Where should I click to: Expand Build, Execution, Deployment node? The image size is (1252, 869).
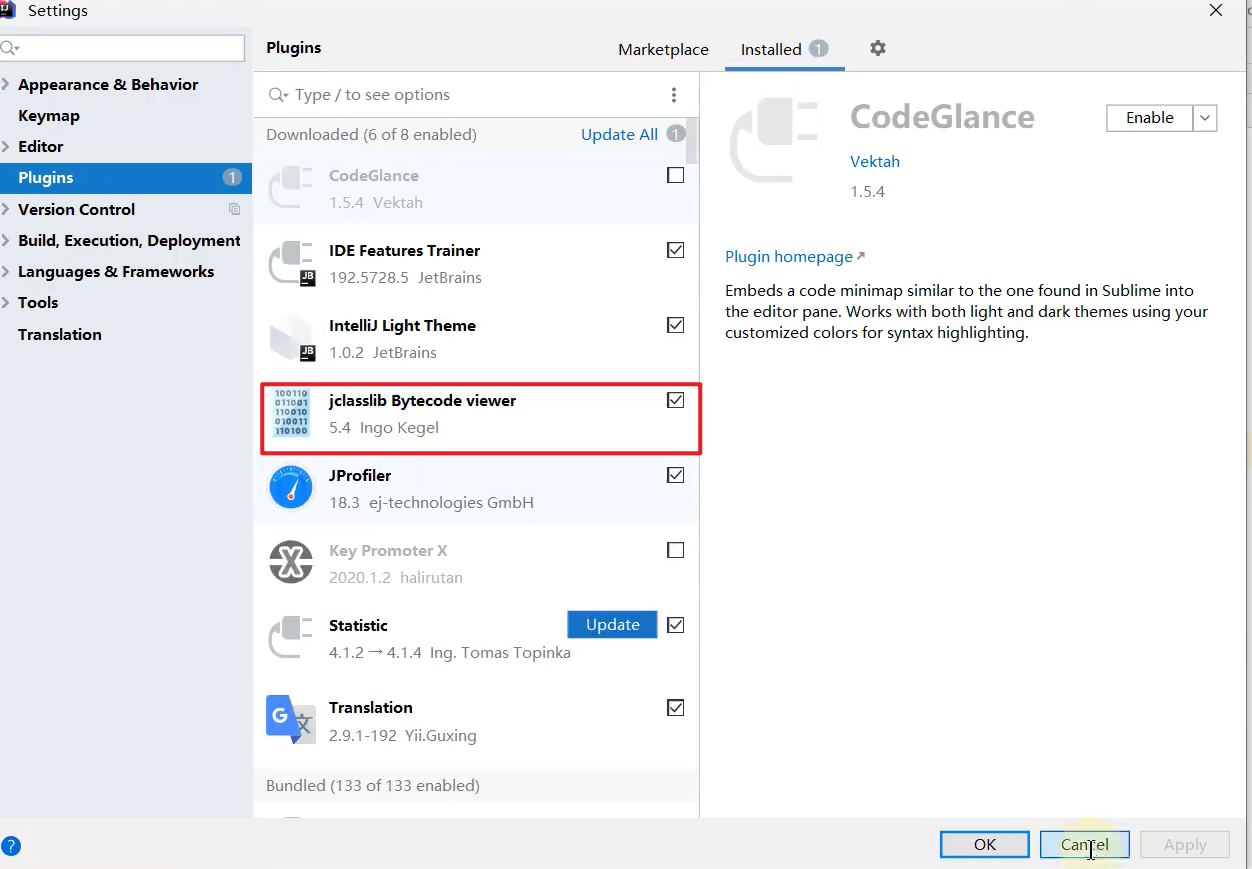click(x=7, y=241)
